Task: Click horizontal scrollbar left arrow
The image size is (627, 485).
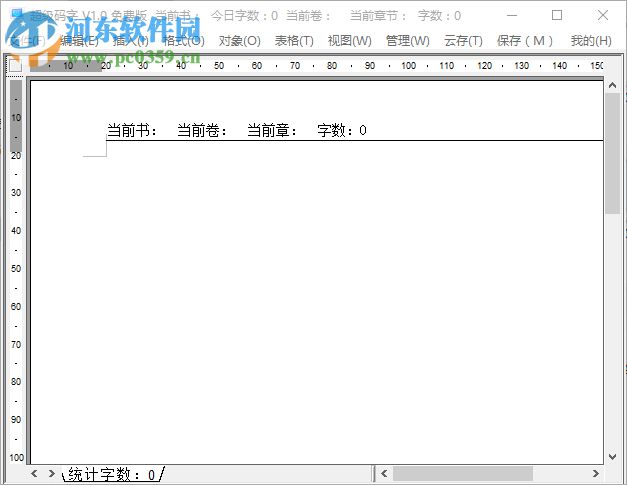Action: point(384,474)
